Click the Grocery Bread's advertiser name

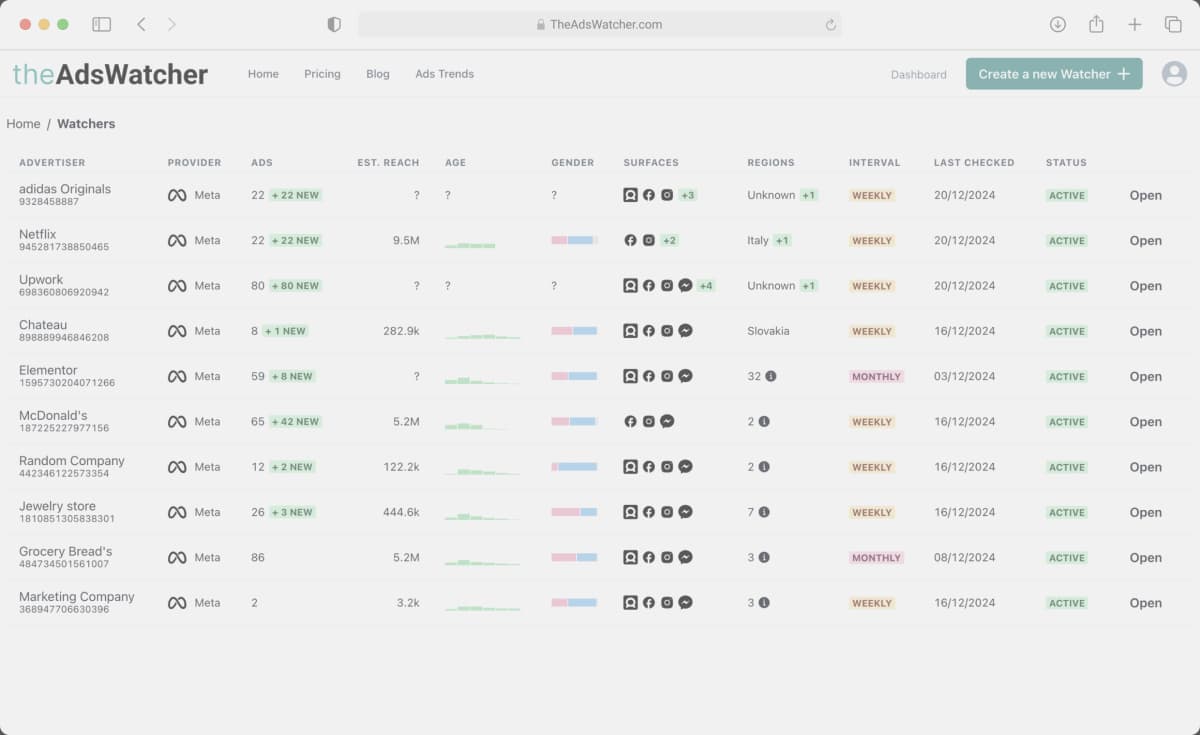[x=65, y=551]
